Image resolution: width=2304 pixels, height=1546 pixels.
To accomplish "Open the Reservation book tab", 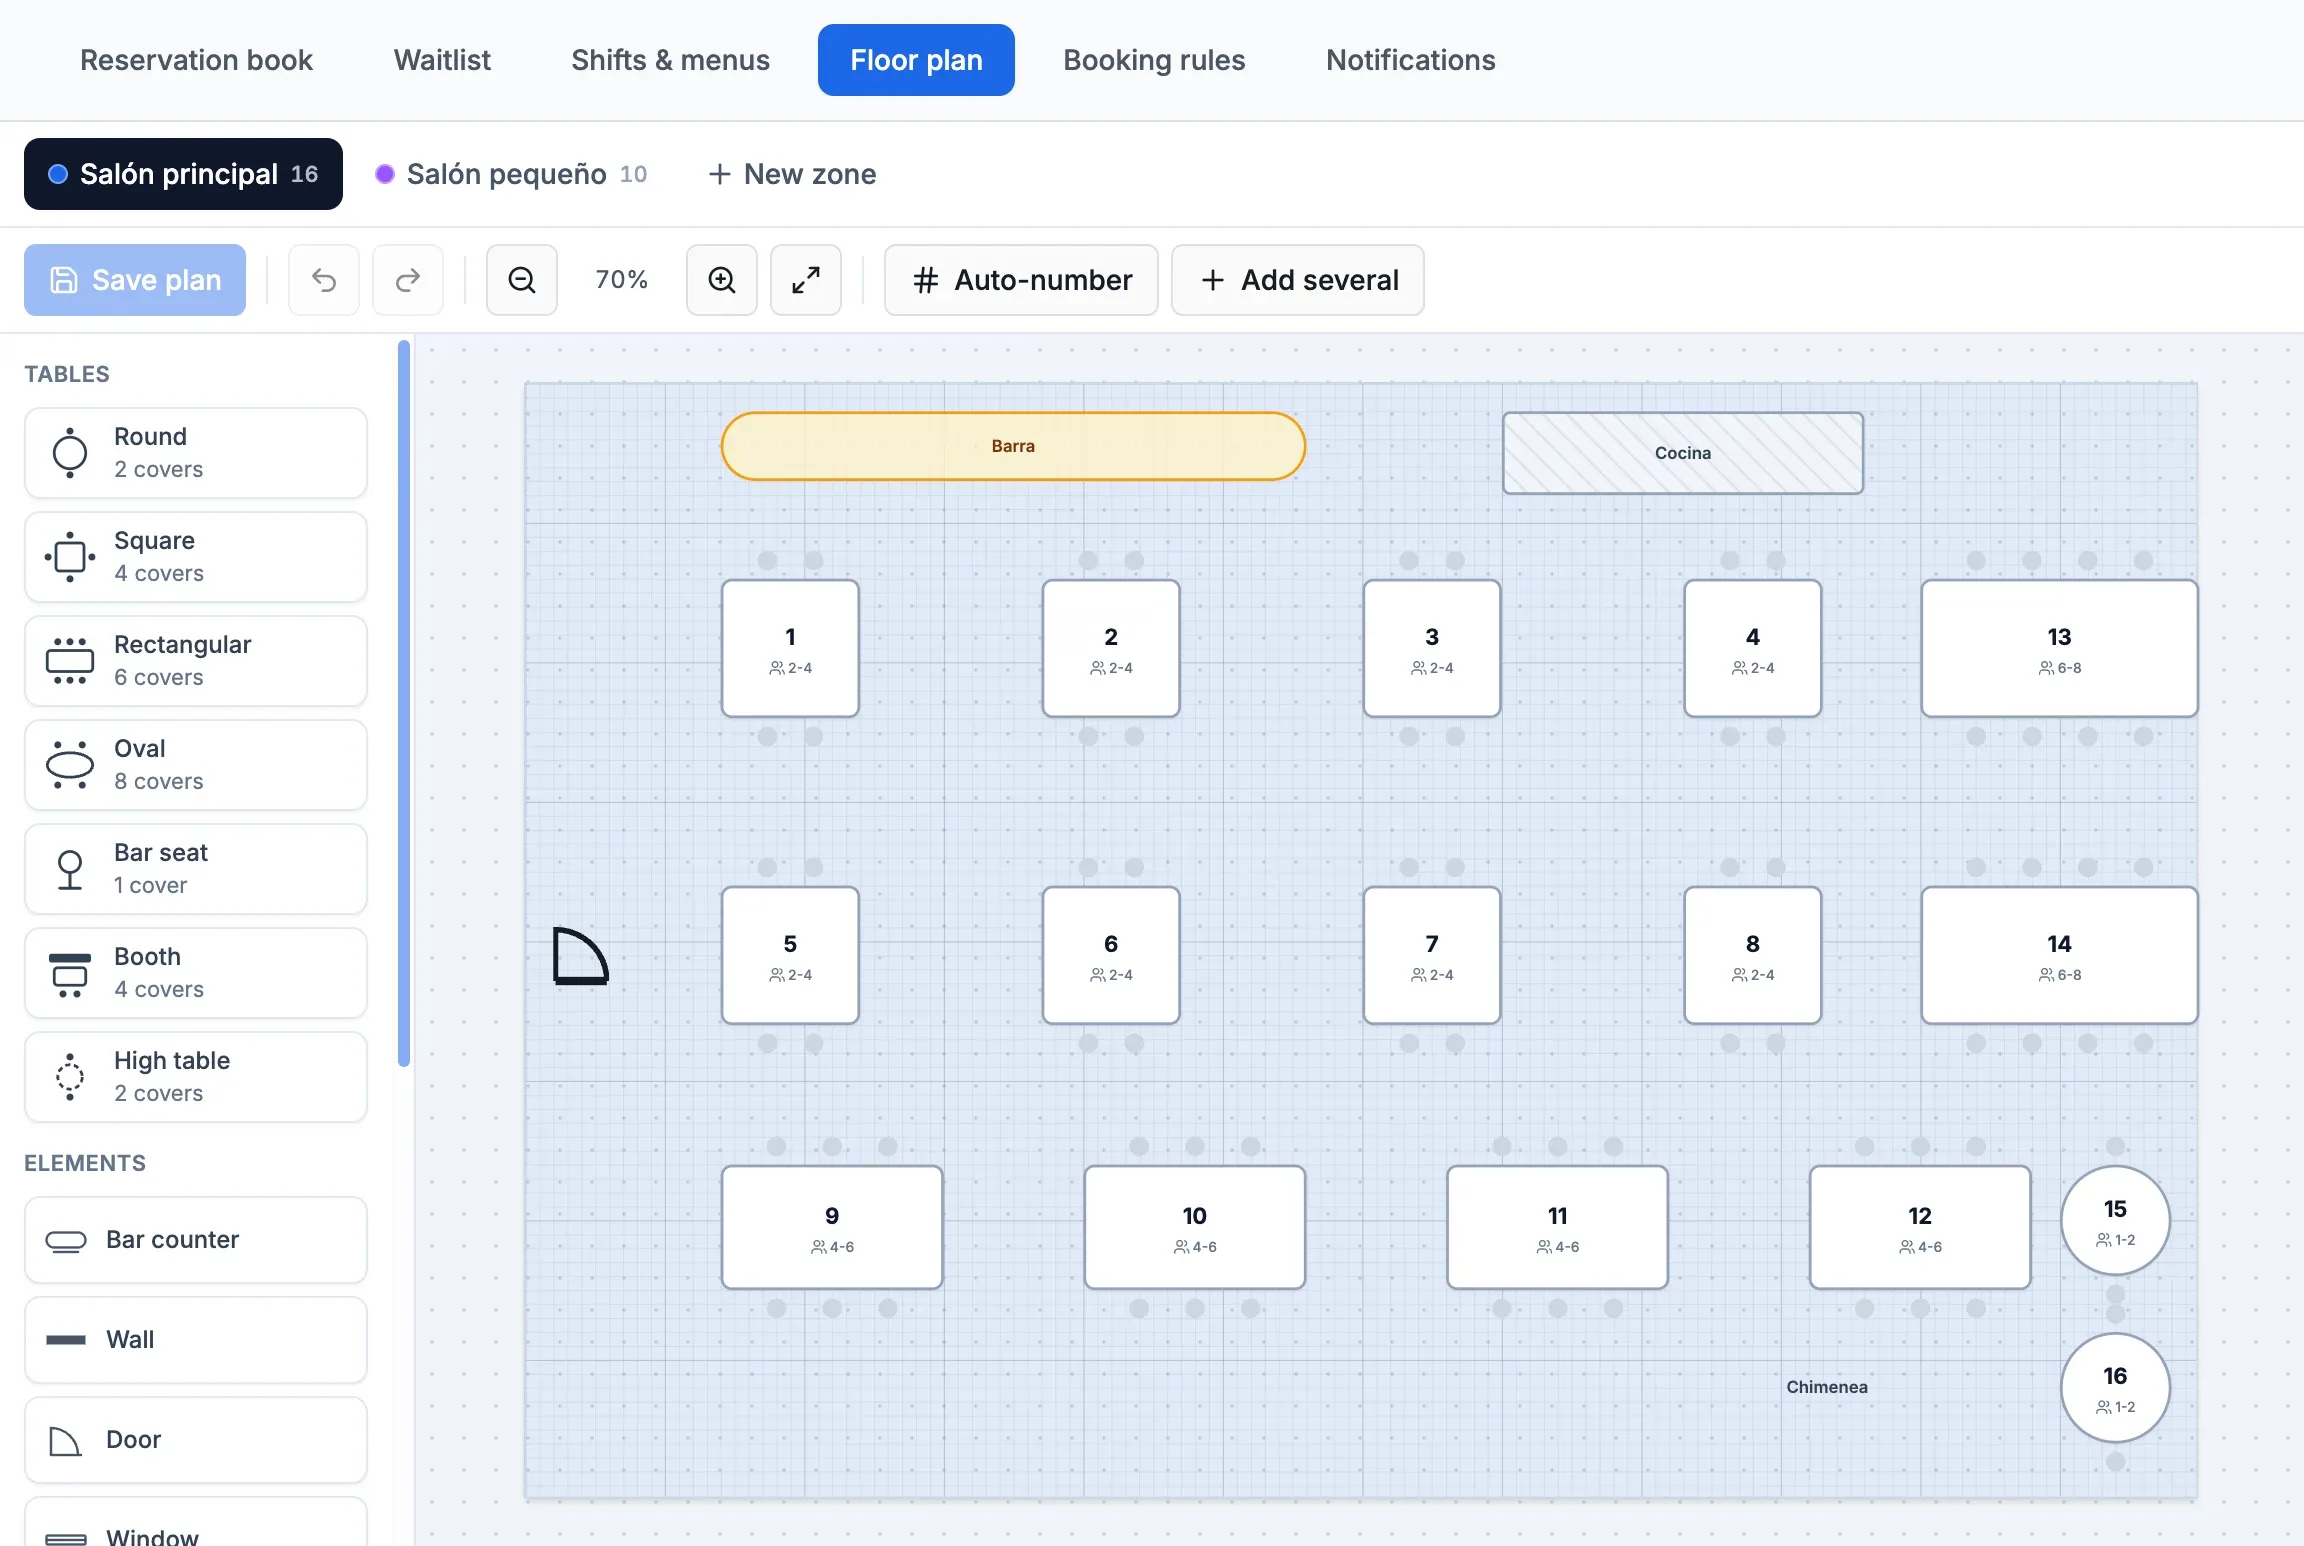I will (196, 60).
